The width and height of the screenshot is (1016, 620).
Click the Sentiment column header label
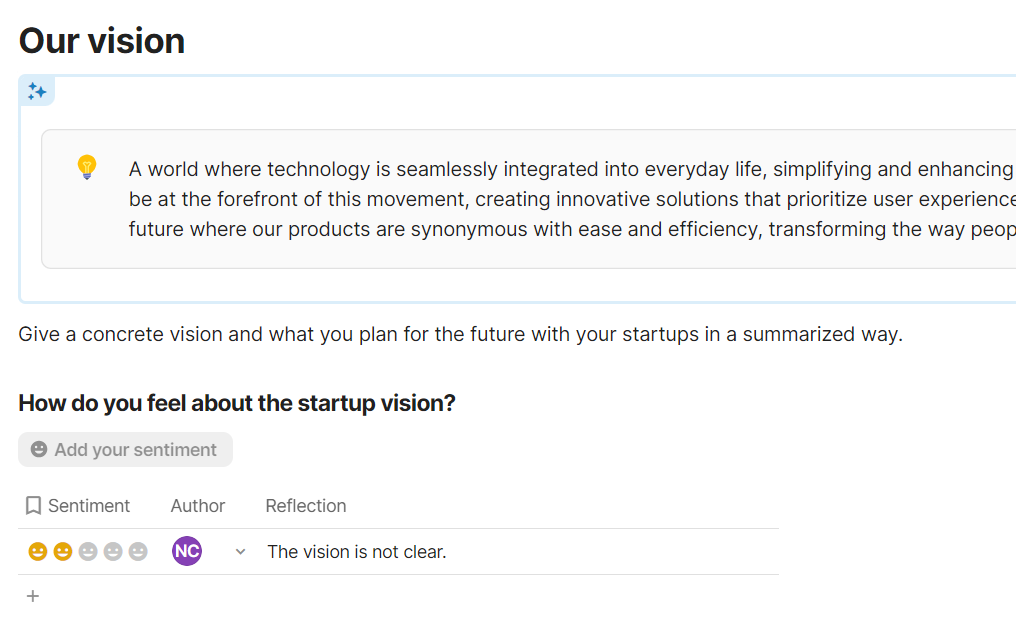[89, 506]
